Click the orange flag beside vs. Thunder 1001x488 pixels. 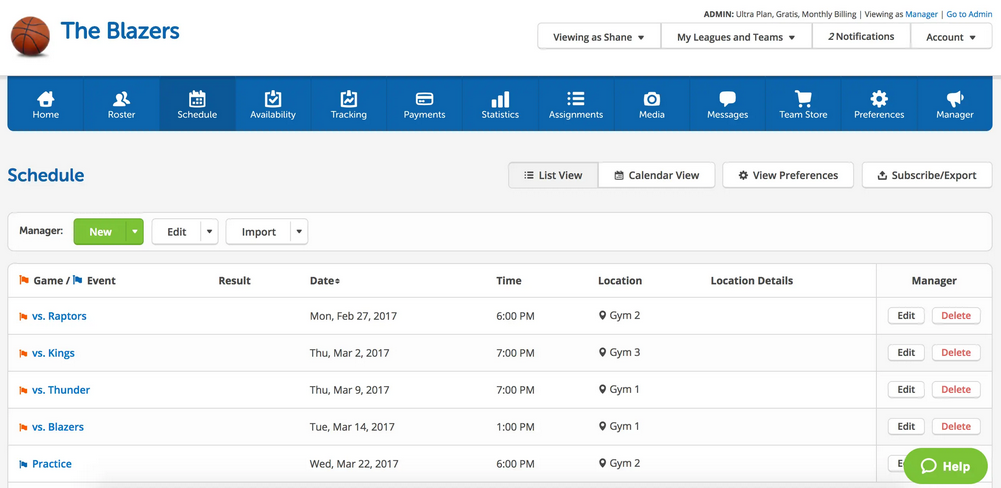click(x=23, y=390)
